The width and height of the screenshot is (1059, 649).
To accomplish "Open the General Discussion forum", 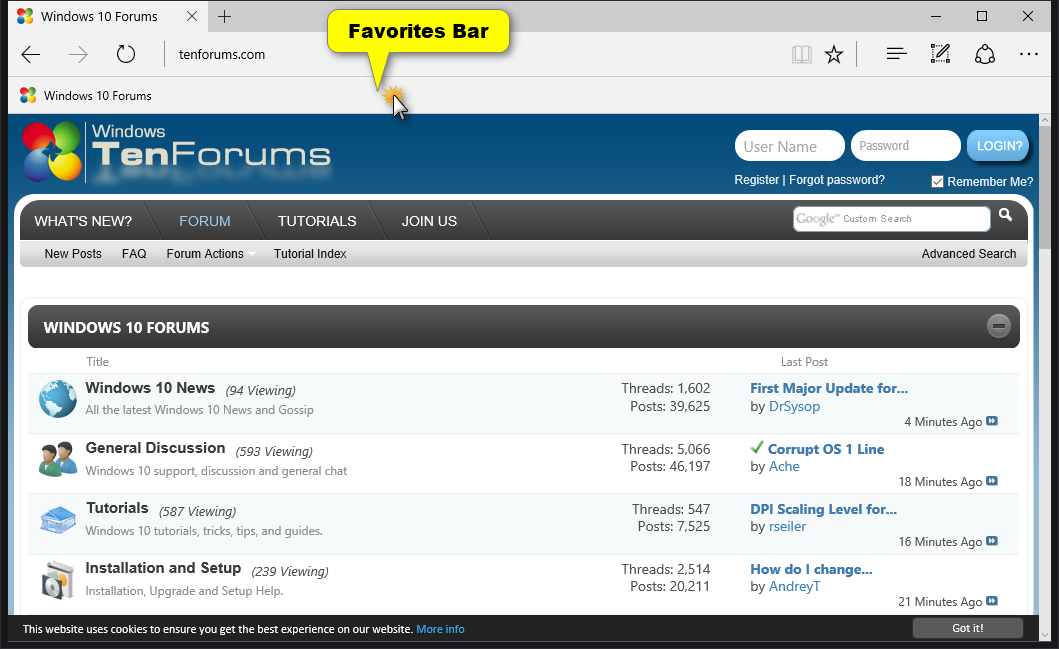I will point(155,448).
